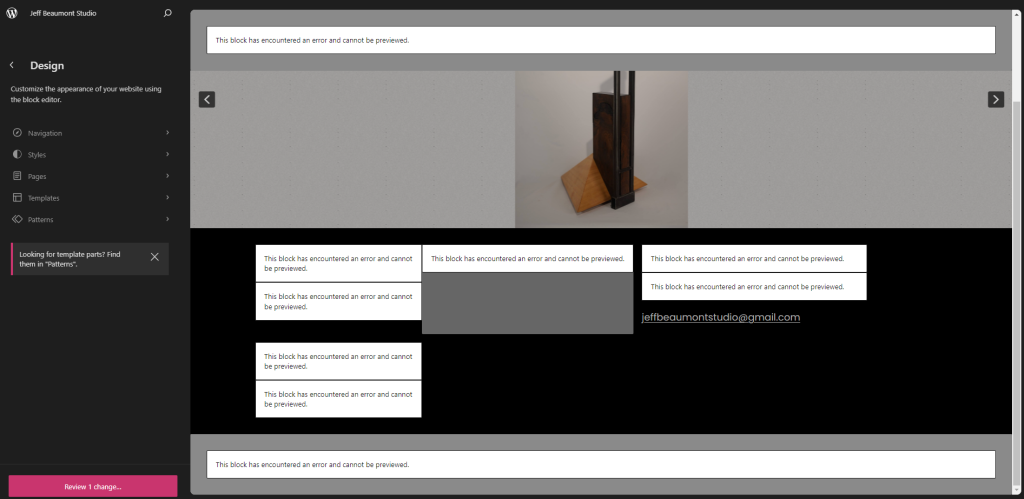Viewport: 1024px width, 499px height.
Task: Expand Navigation with its chevron arrow
Action: [167, 133]
